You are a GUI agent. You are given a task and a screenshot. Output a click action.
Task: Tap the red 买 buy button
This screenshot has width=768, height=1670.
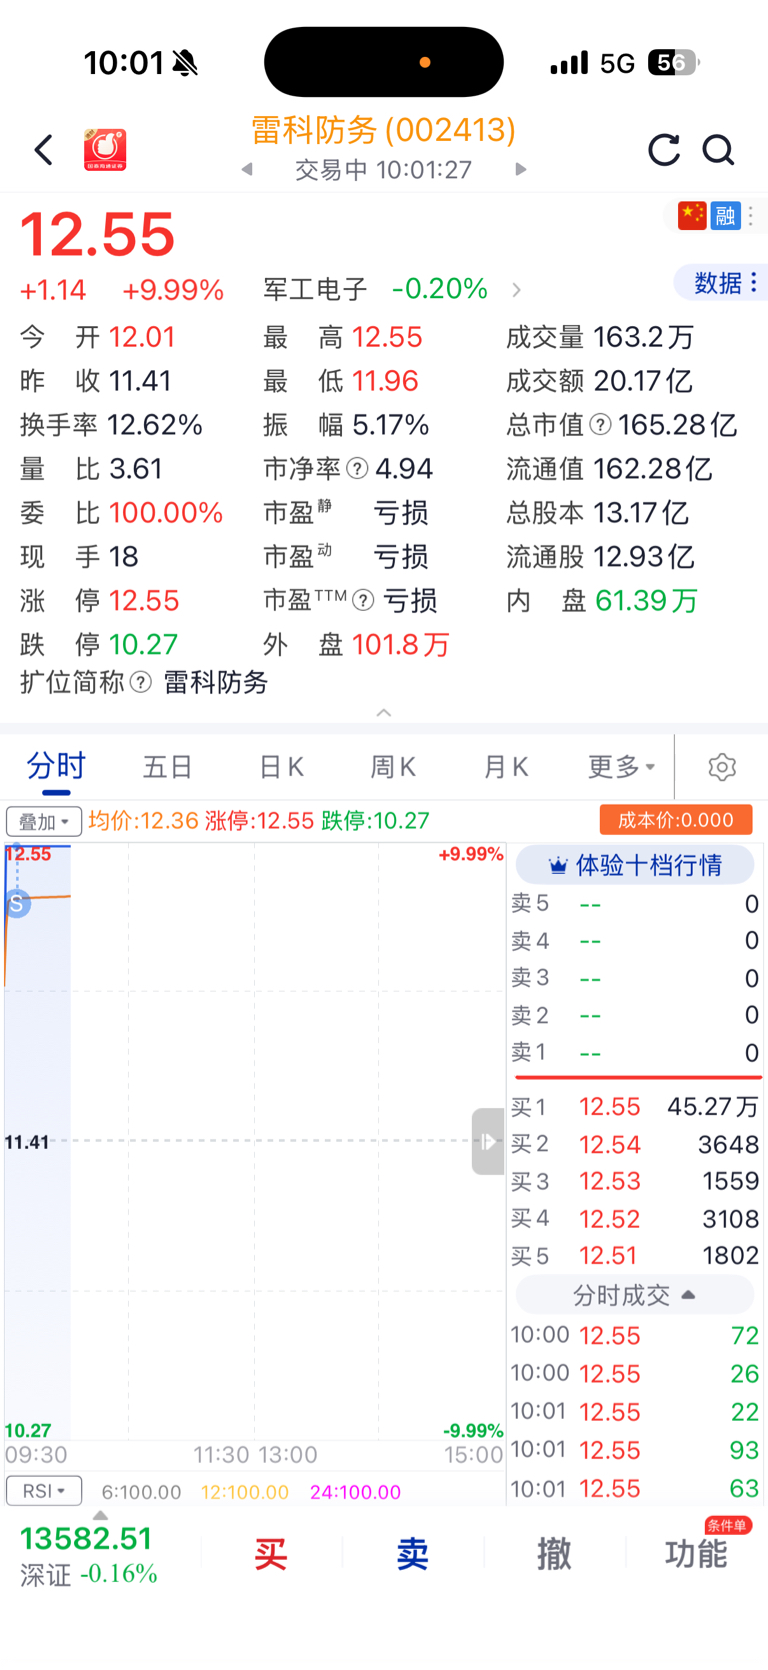click(270, 1554)
